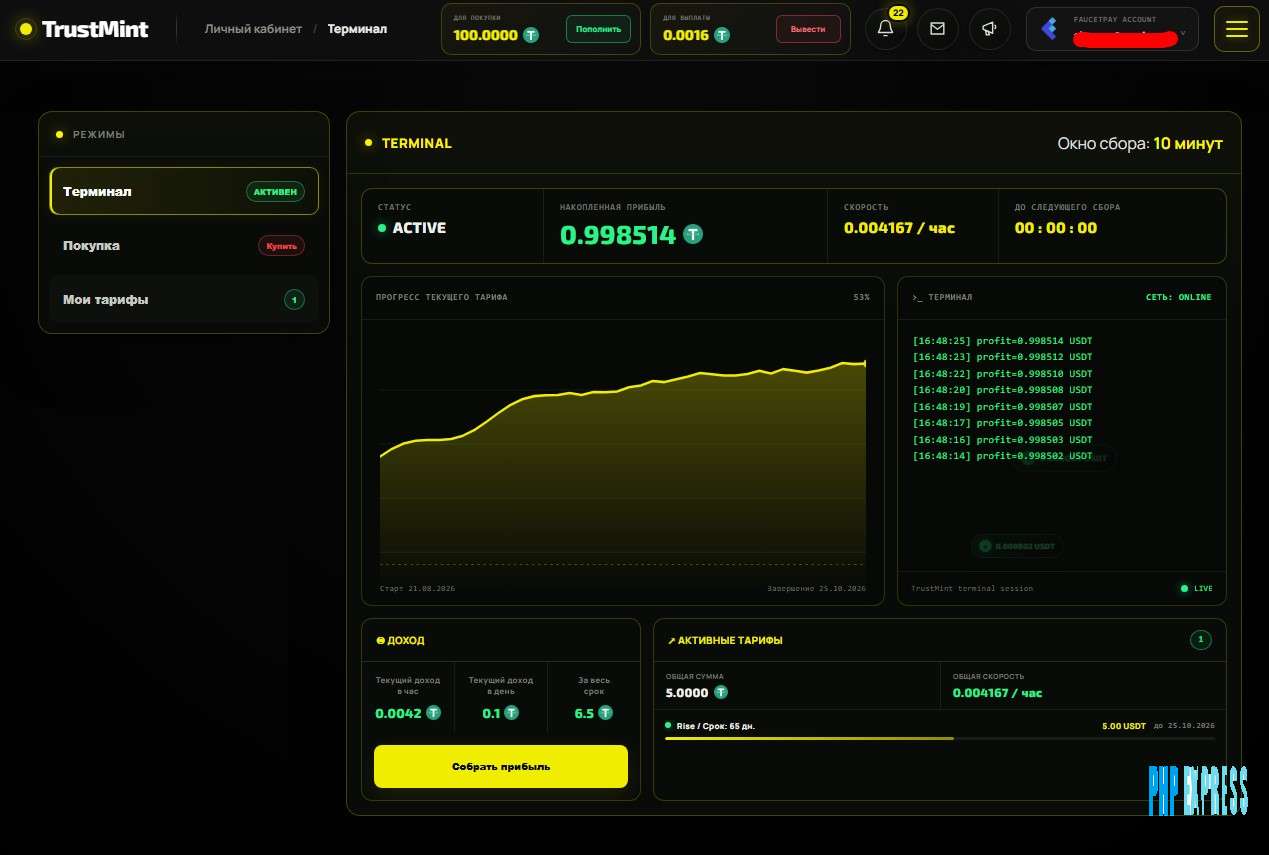Click the log line at 16:48:19
The height and width of the screenshot is (855, 1269).
[1002, 407]
